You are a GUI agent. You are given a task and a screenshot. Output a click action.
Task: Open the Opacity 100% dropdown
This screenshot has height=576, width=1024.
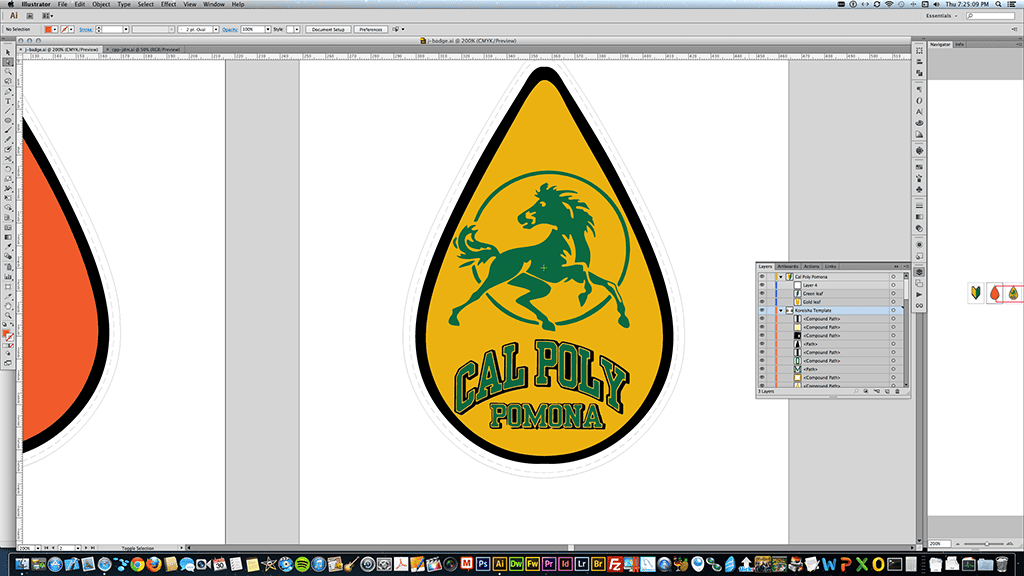pos(268,29)
